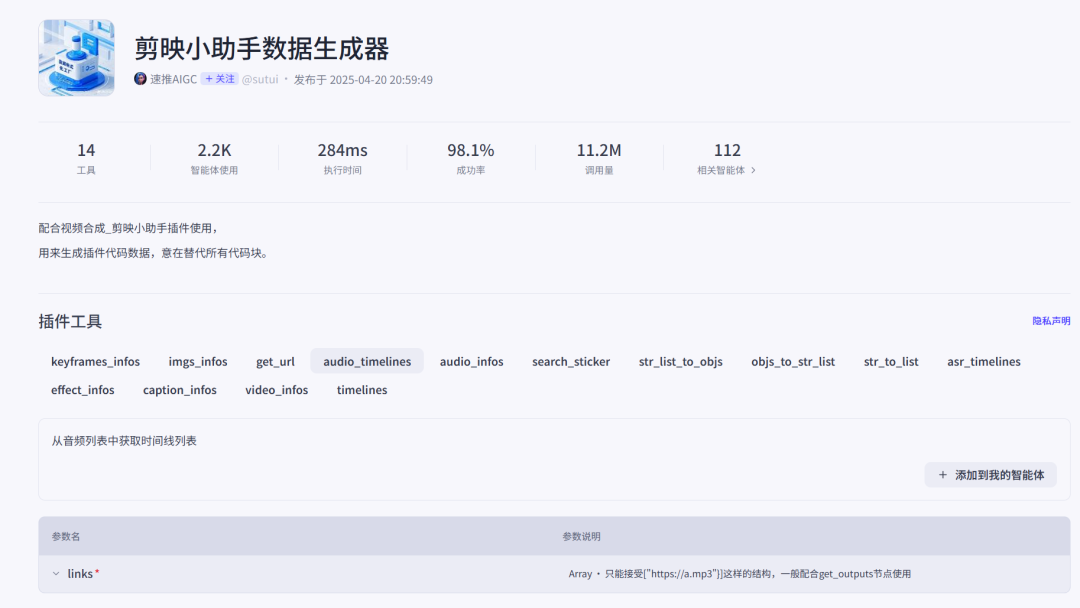Click the 从音频列表中获取时间线列表 description text
The image size is (1080, 608).
124,441
